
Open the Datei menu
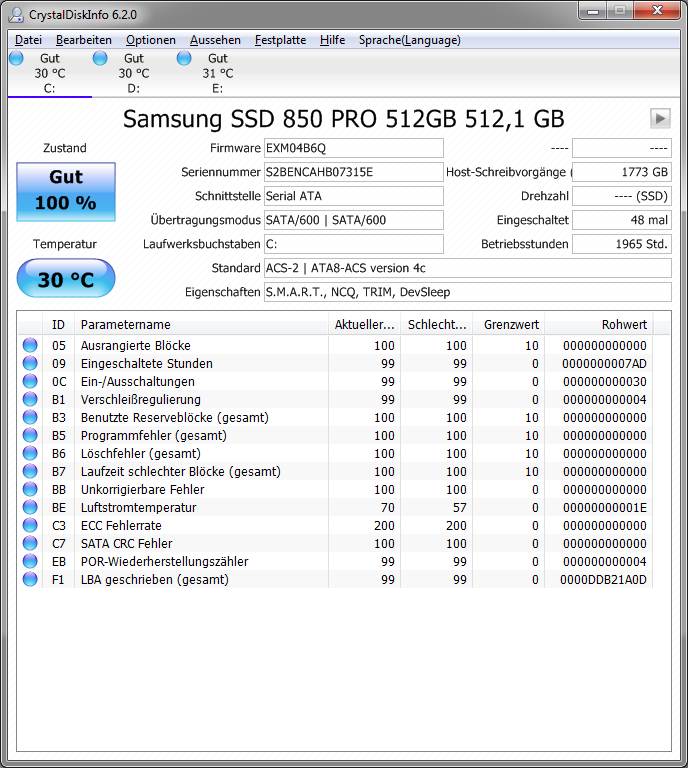tap(28, 40)
